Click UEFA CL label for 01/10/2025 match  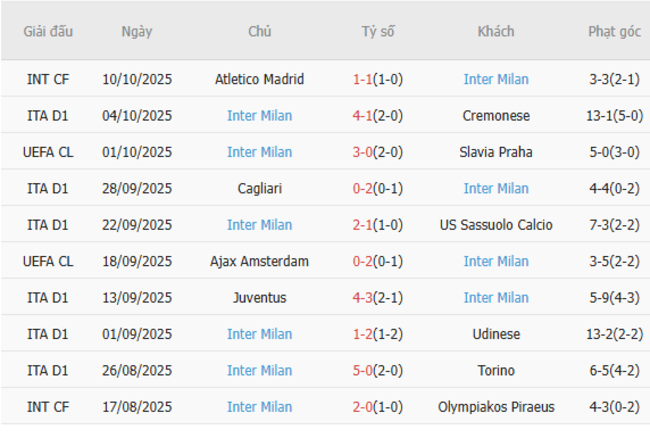[x=48, y=152]
